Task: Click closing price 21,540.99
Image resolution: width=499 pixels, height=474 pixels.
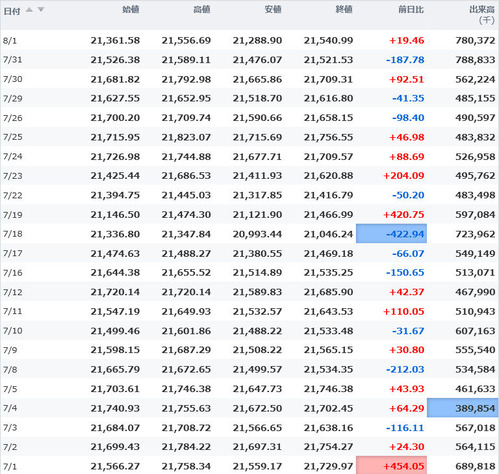Action: tap(328, 41)
